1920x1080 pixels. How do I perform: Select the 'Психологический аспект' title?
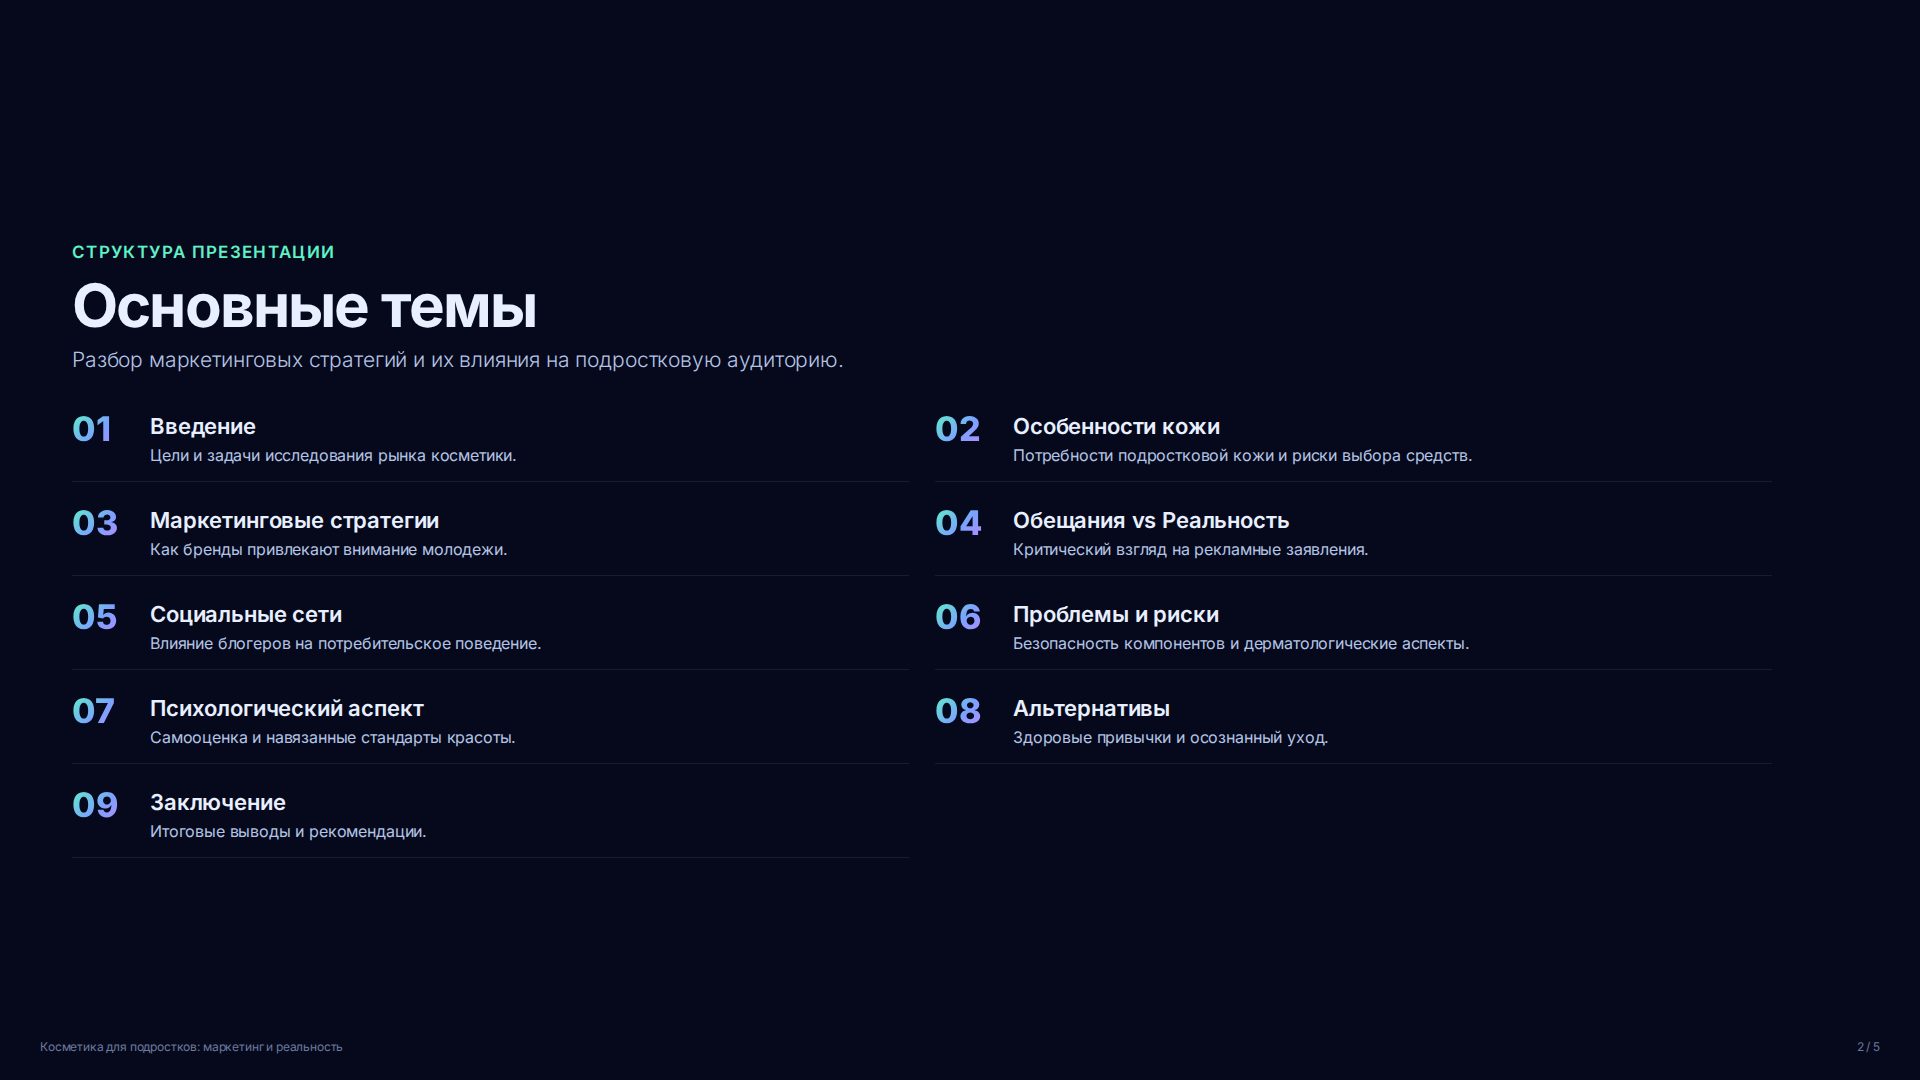pos(287,709)
